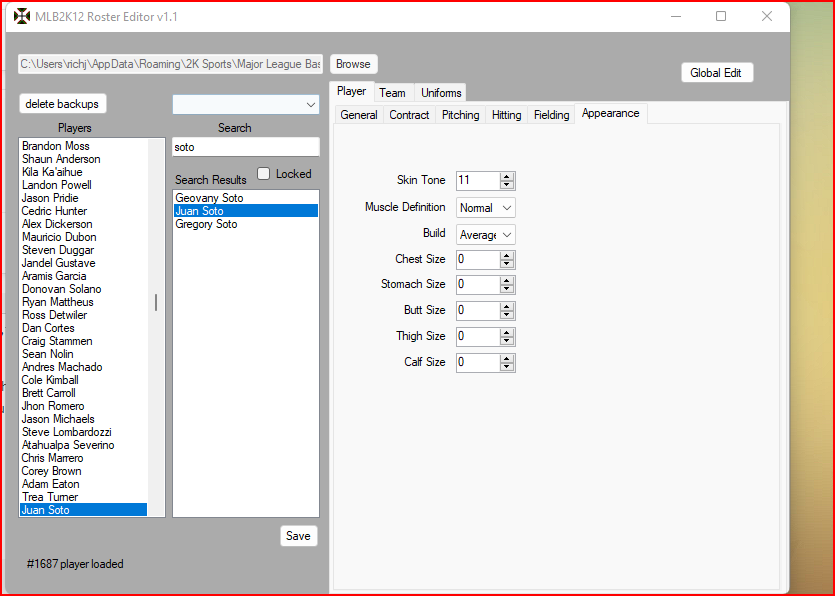Select Landon Powell in Players list
The image size is (835, 596).
click(x=84, y=185)
